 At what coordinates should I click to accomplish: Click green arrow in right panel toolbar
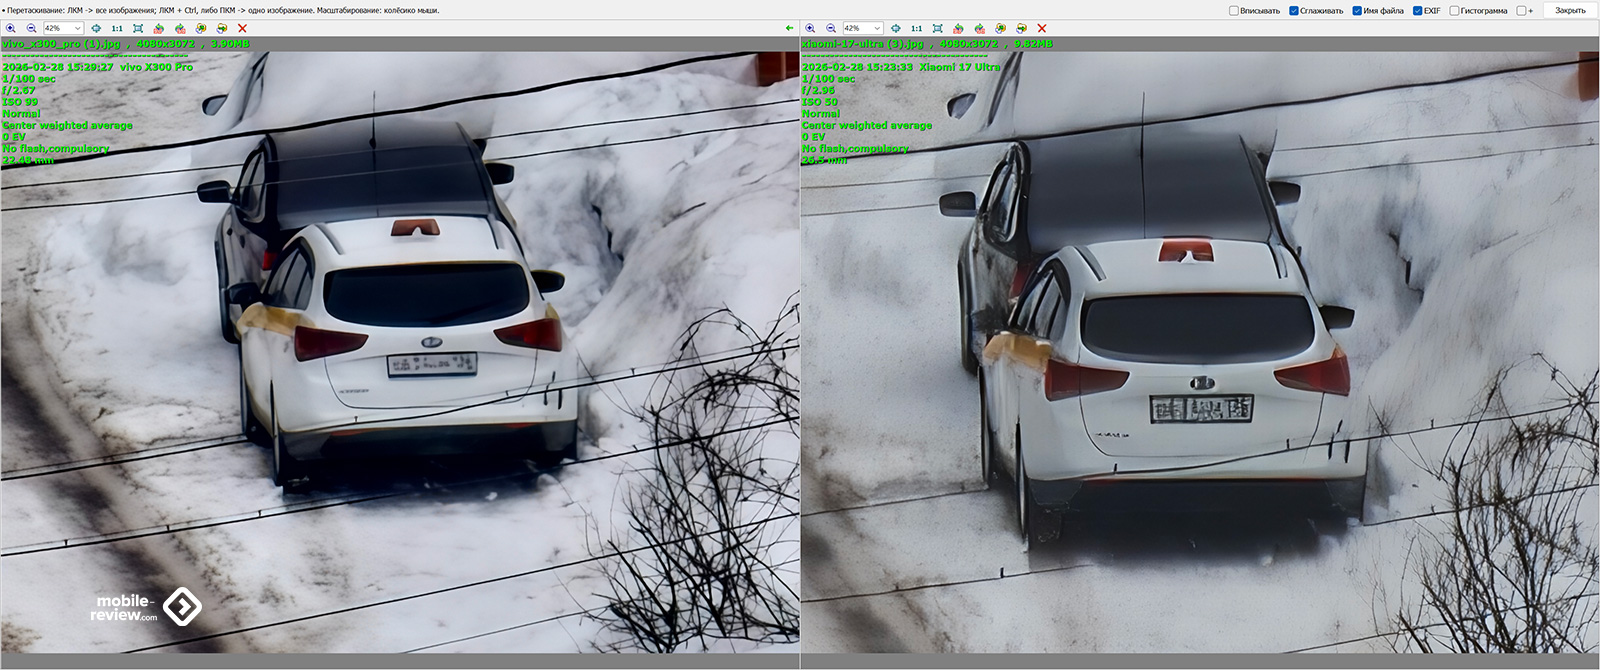895,28
